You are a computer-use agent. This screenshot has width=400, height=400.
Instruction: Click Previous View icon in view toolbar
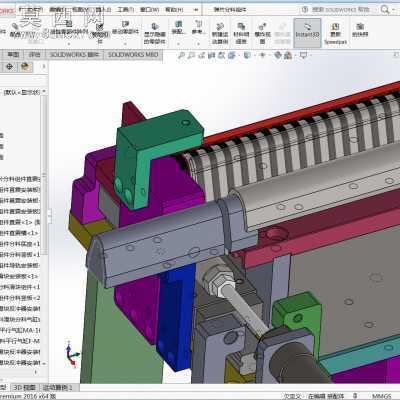click(201, 55)
